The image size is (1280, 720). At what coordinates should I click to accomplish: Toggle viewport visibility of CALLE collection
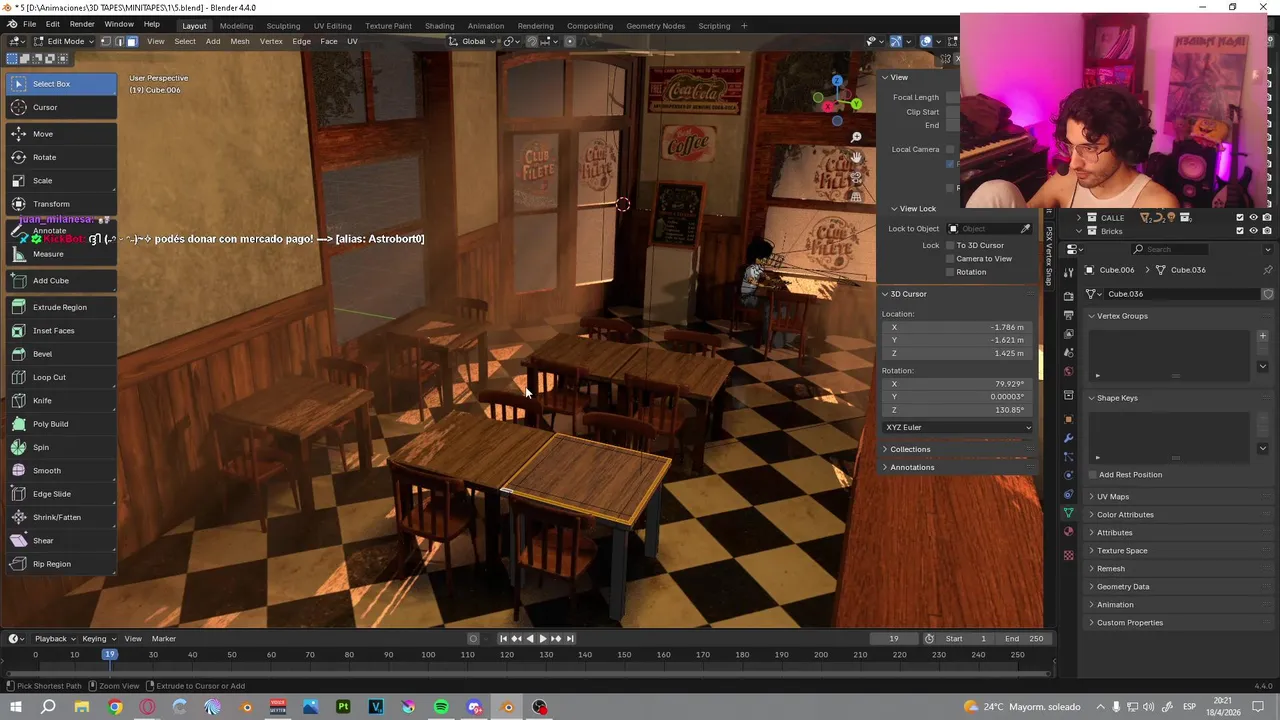pyautogui.click(x=1253, y=217)
